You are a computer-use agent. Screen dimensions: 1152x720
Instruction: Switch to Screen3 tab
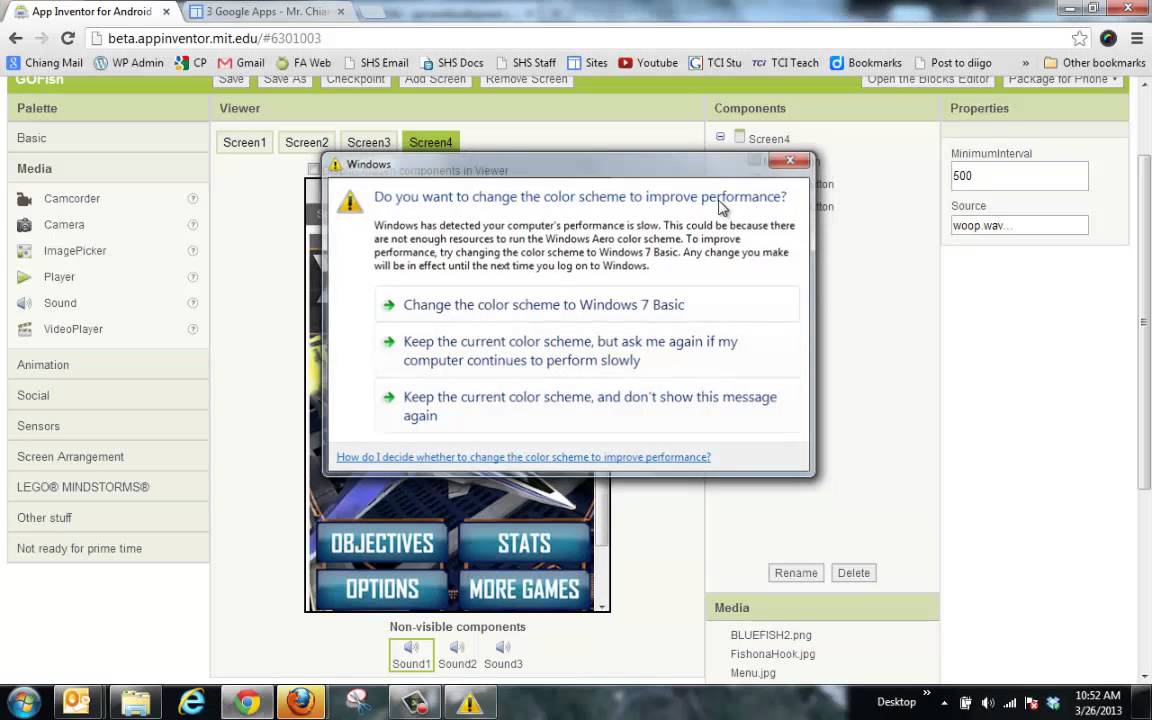pyautogui.click(x=369, y=143)
